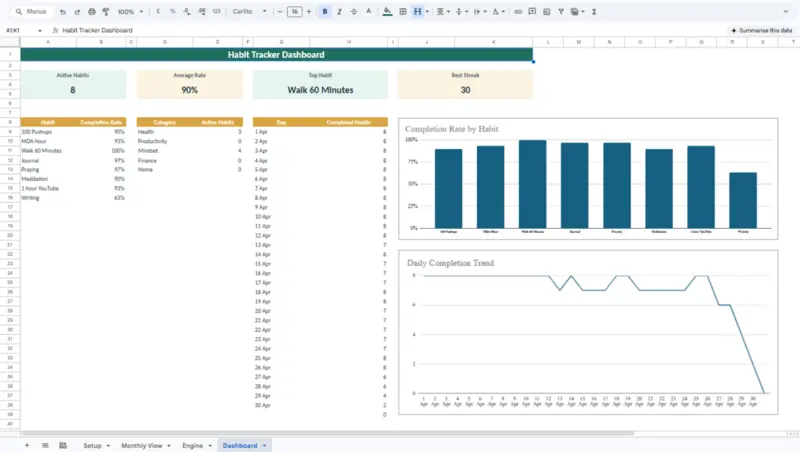
Task: Click the Walk 60 Minutes top habit value
Action: coord(320,90)
